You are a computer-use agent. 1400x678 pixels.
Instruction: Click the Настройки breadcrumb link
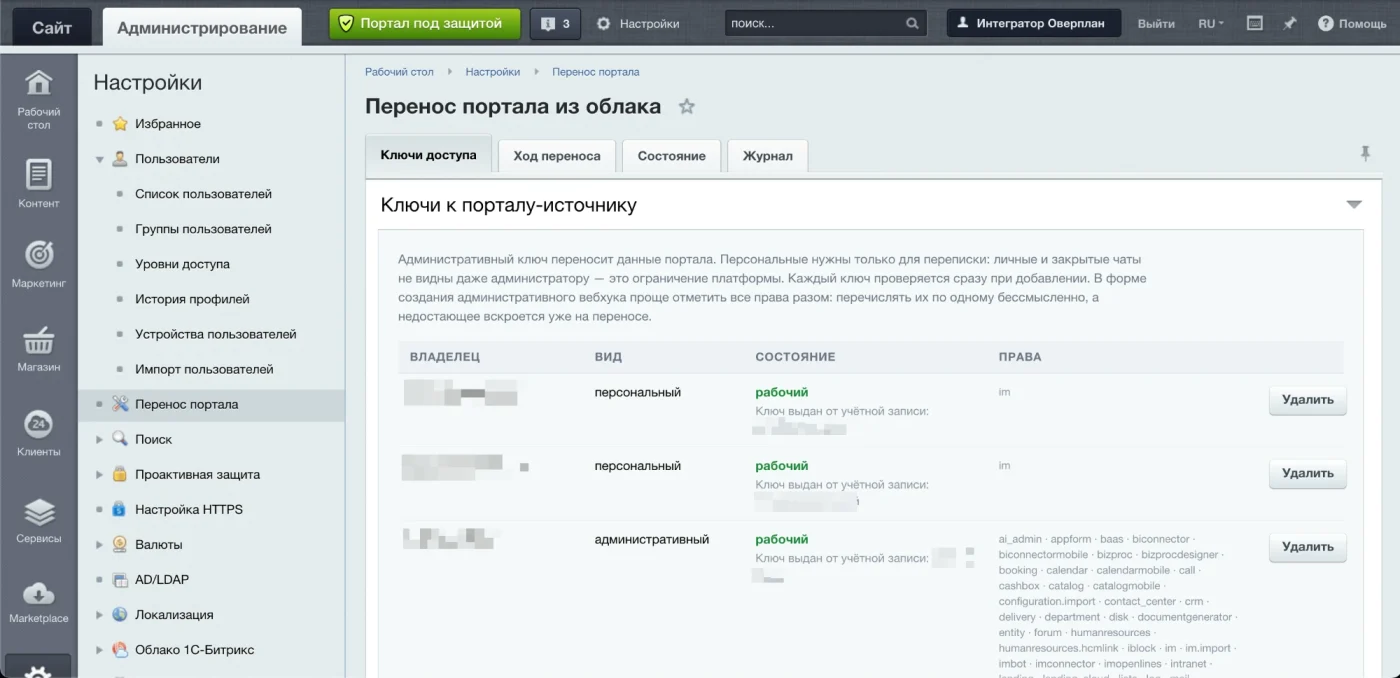point(492,72)
